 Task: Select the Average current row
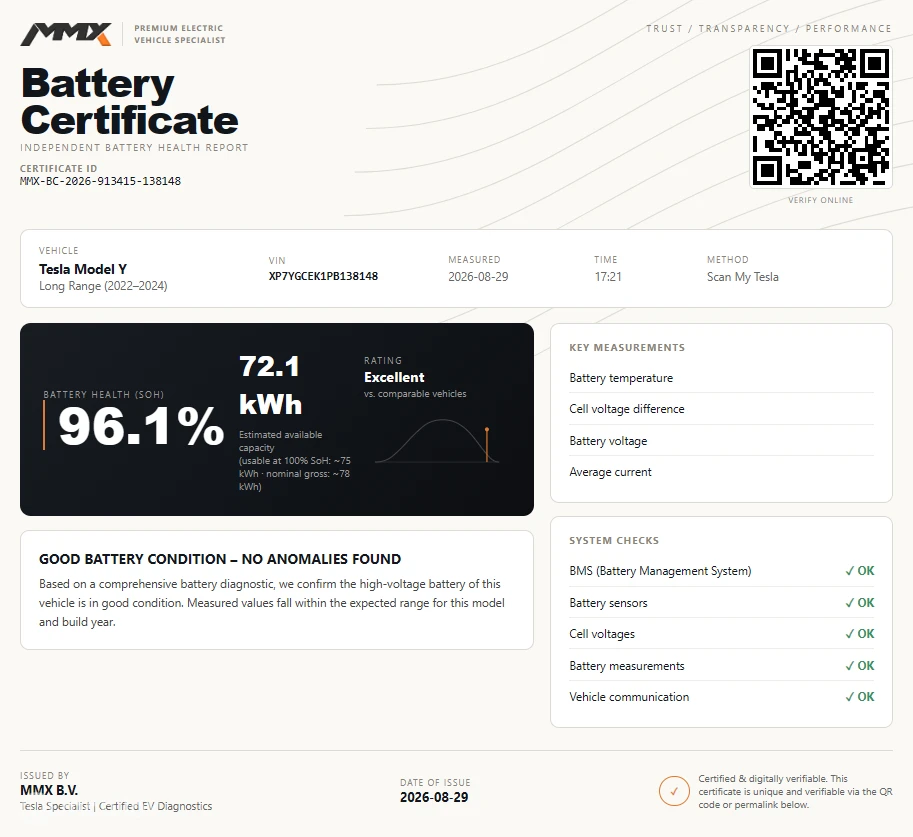pyautogui.click(x=721, y=472)
